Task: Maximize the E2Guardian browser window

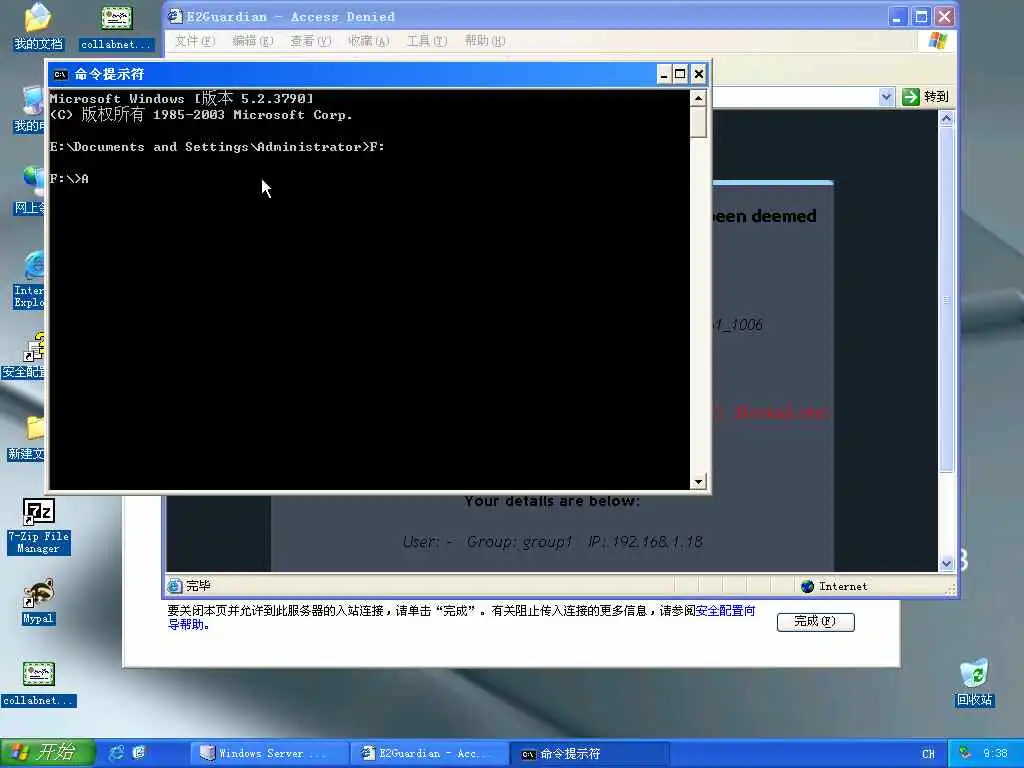Action: click(921, 16)
